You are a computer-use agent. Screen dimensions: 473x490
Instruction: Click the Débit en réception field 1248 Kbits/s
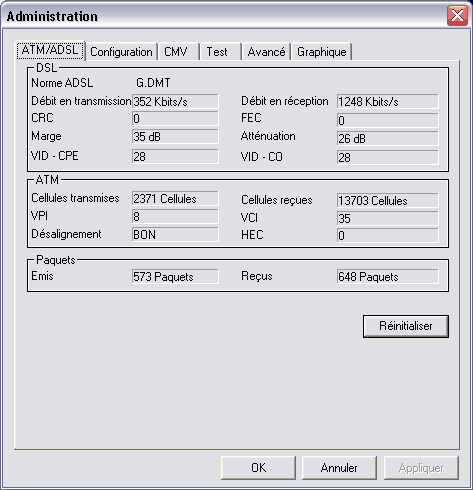pos(387,101)
